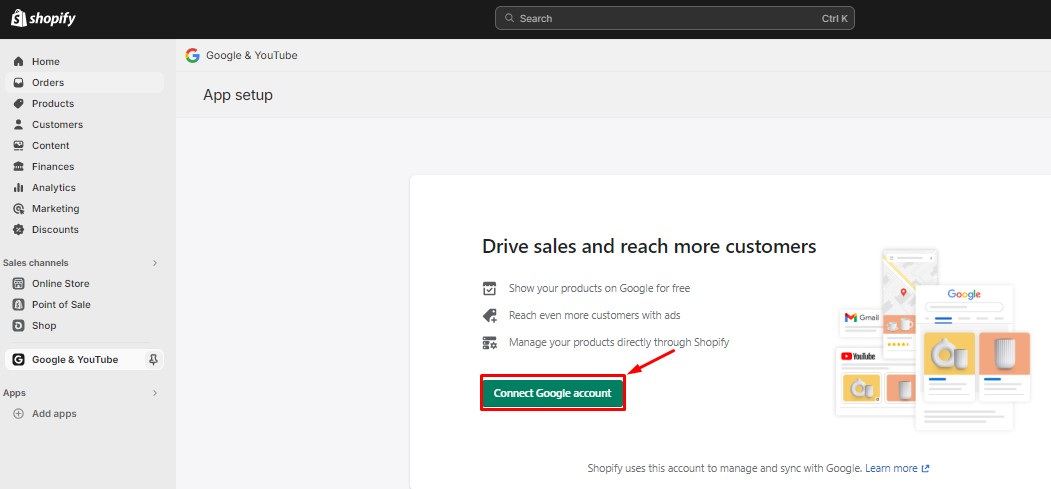Go to Orders in the sidebar
Screen dimensions: 1051x489
point(84,82)
